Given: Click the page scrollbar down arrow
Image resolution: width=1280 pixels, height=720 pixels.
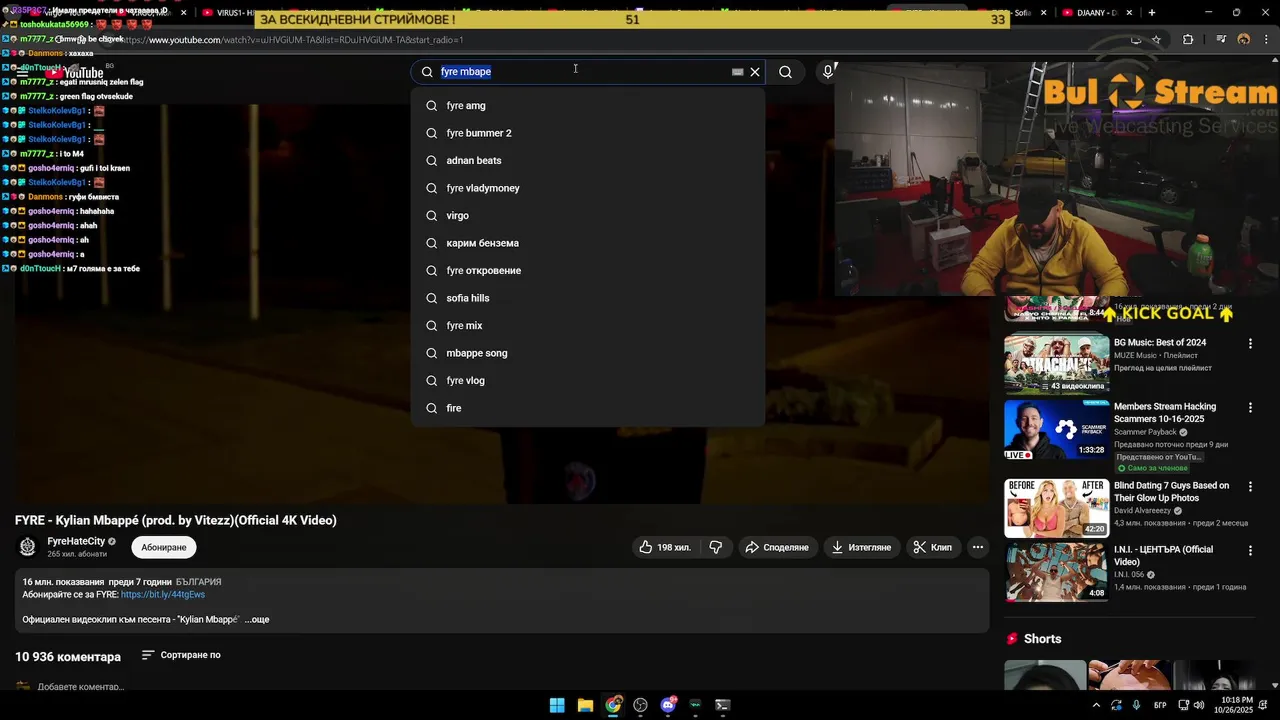Looking at the screenshot, I should pos(1274,685).
